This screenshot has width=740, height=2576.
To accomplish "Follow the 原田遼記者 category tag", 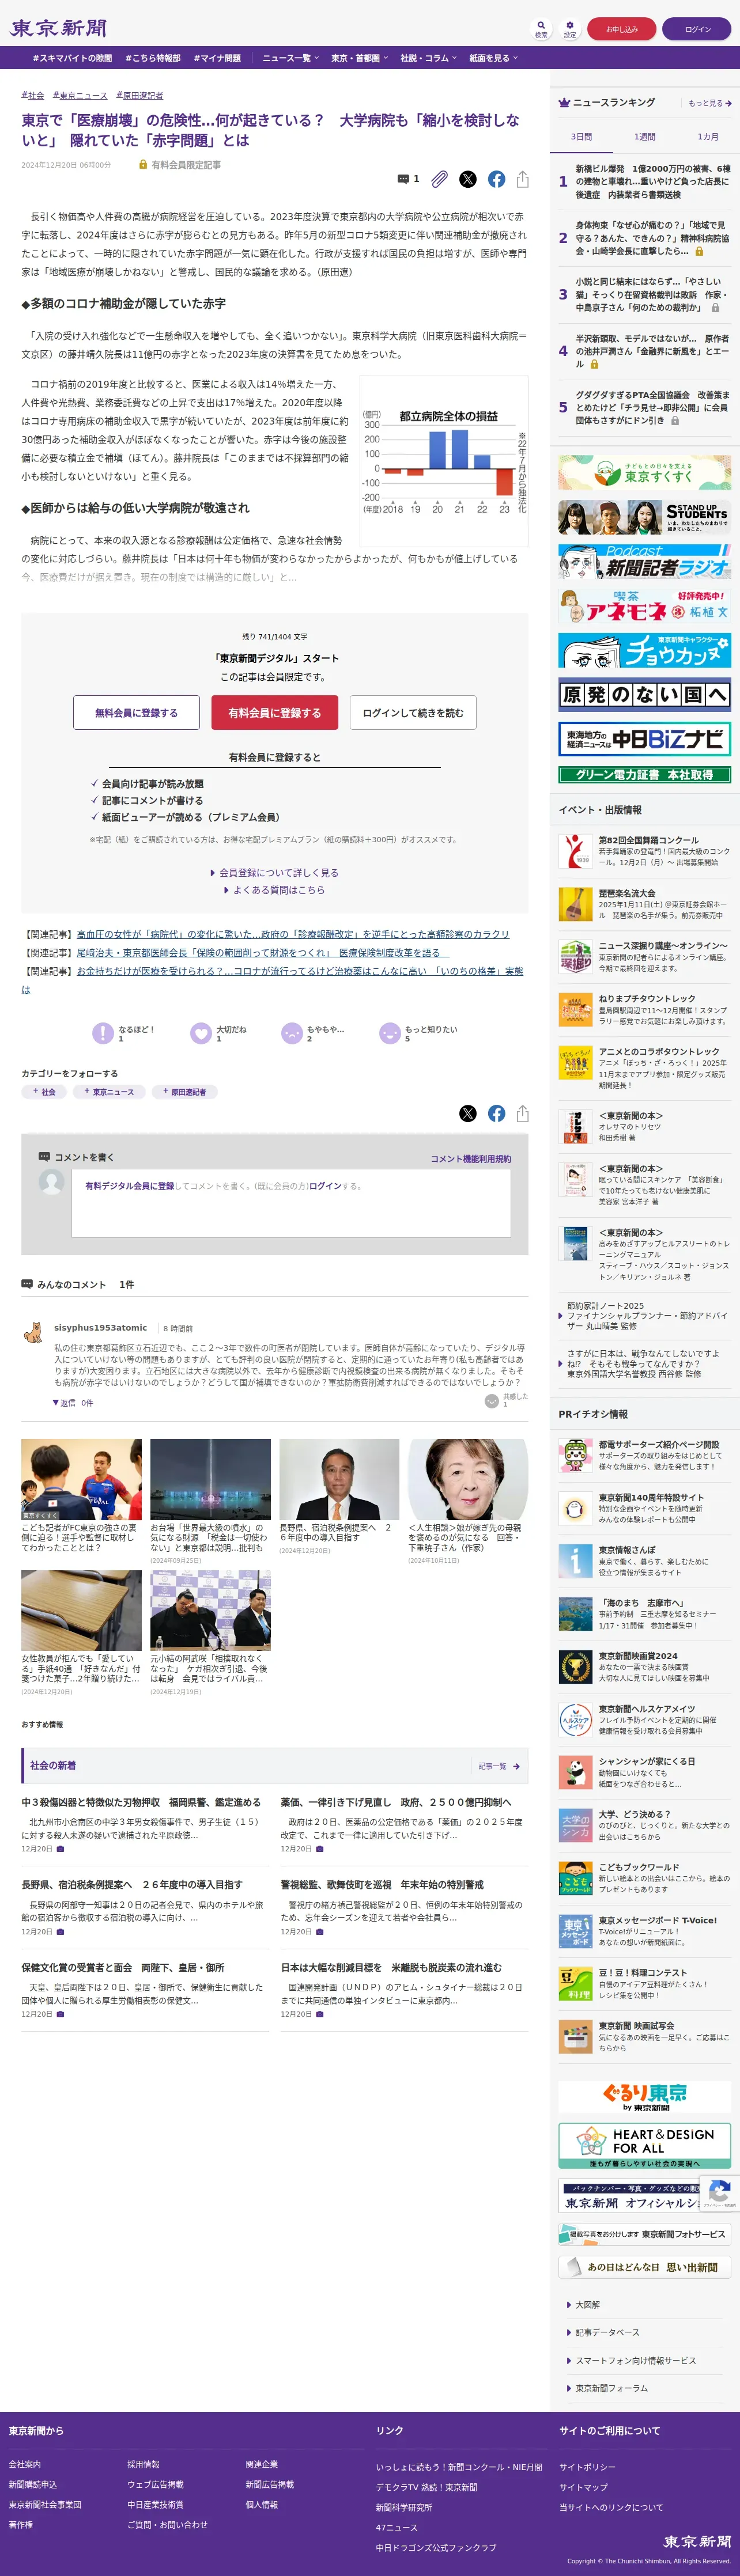I will tap(184, 1092).
